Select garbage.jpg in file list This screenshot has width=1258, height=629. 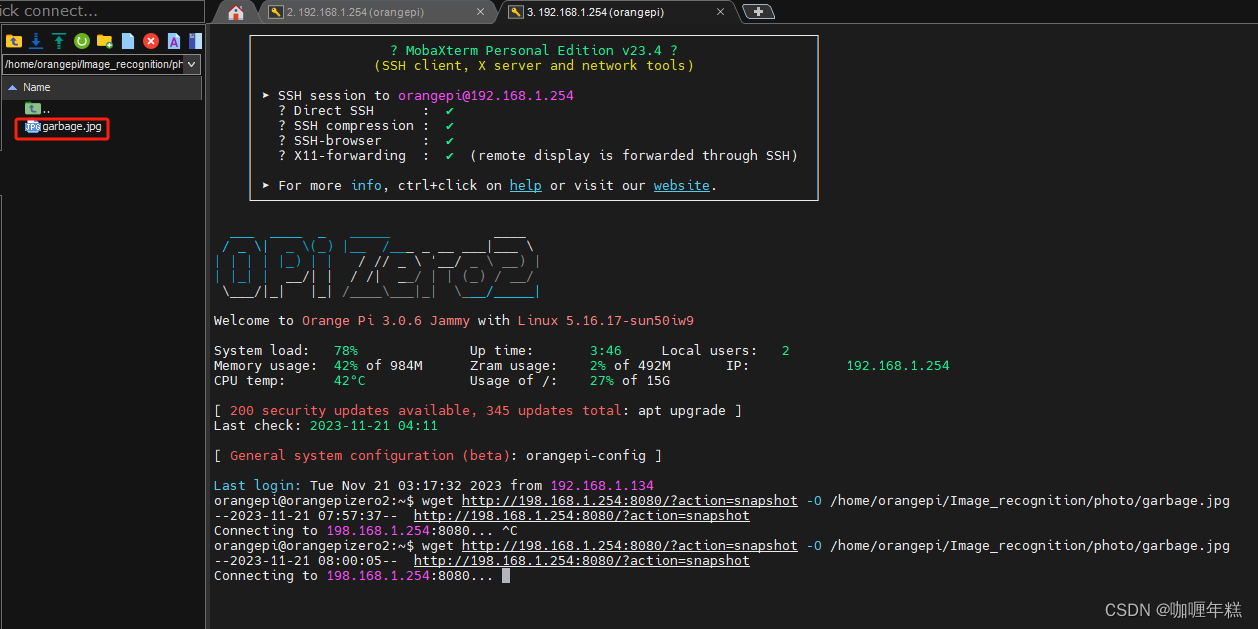[72, 127]
